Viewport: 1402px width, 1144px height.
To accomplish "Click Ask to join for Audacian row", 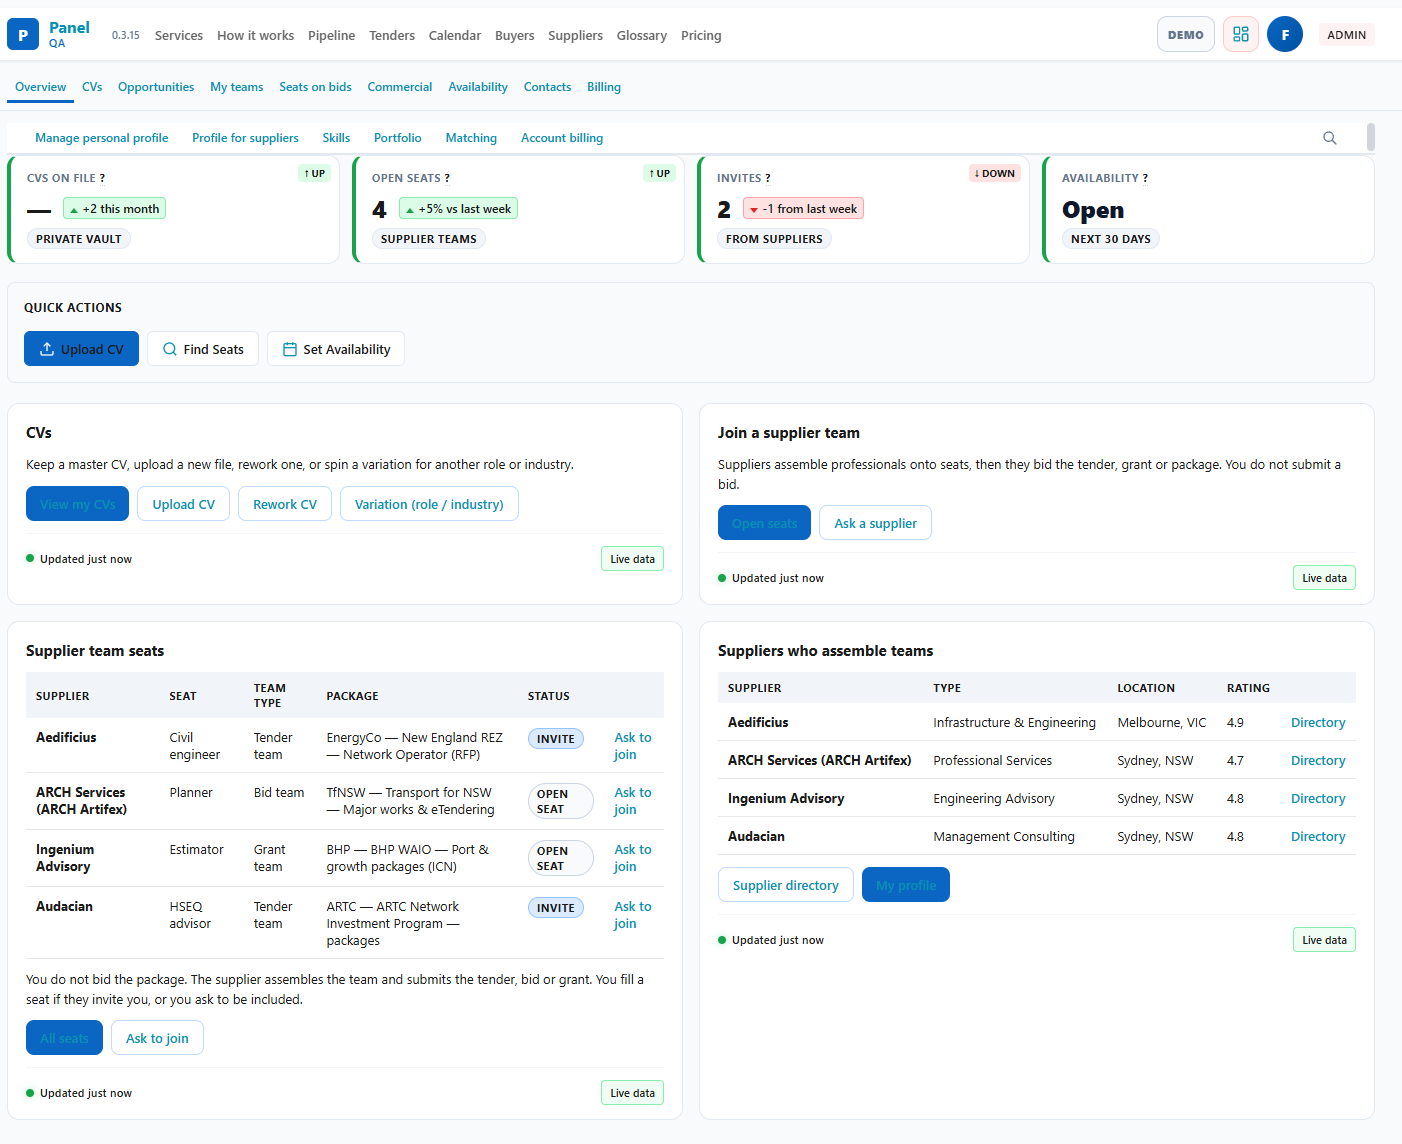I will pyautogui.click(x=633, y=915).
